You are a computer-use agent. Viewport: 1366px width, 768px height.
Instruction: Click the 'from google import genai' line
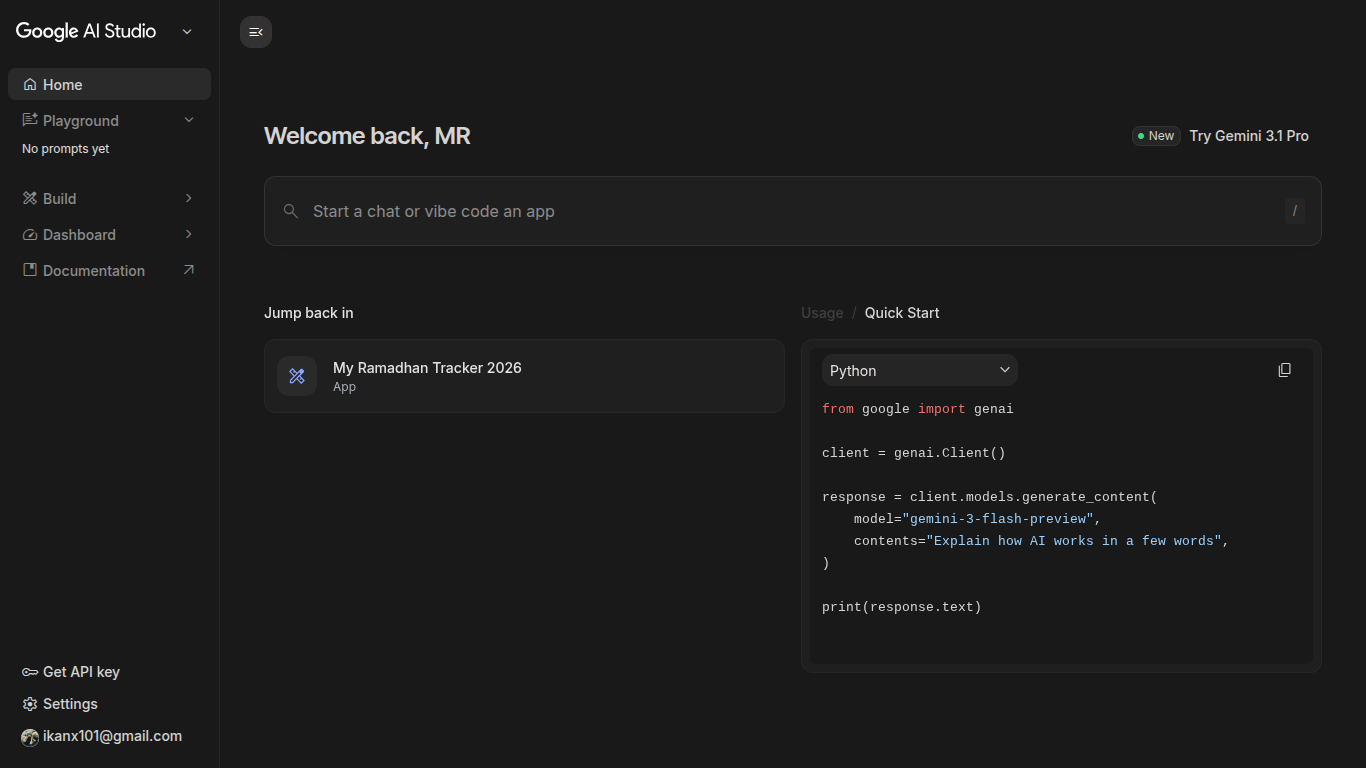[918, 409]
